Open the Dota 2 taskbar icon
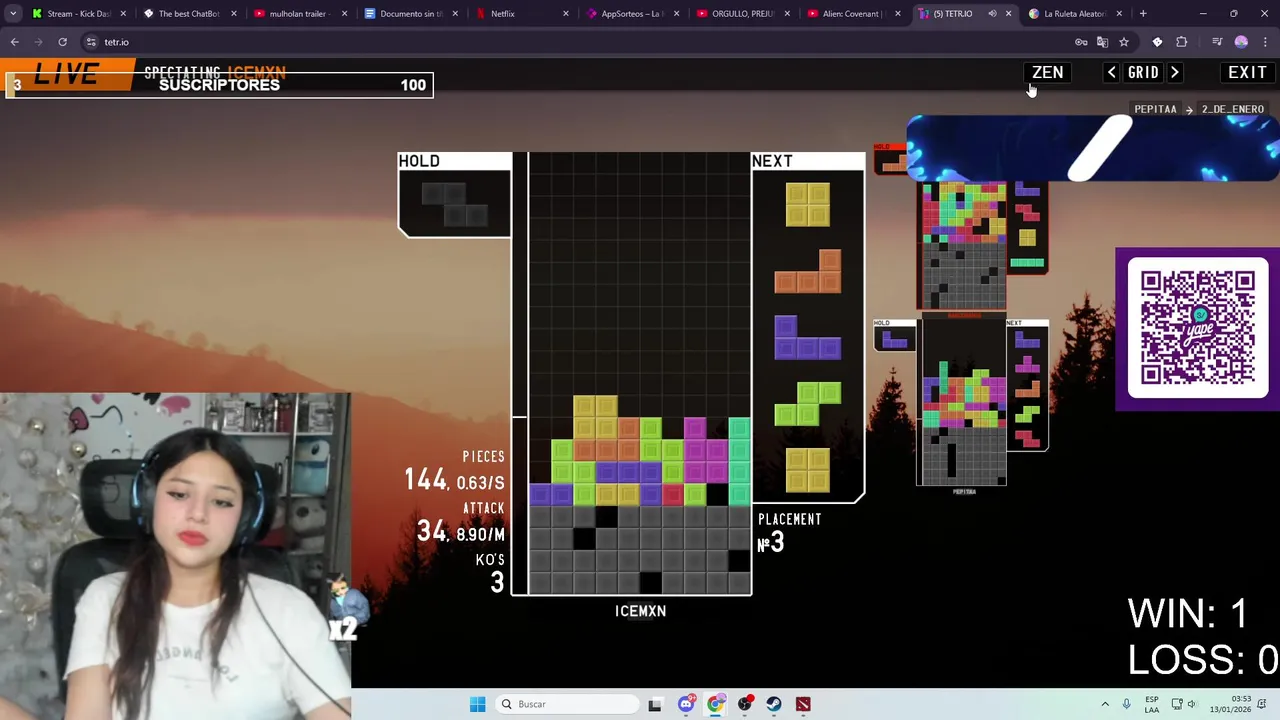 803,704
